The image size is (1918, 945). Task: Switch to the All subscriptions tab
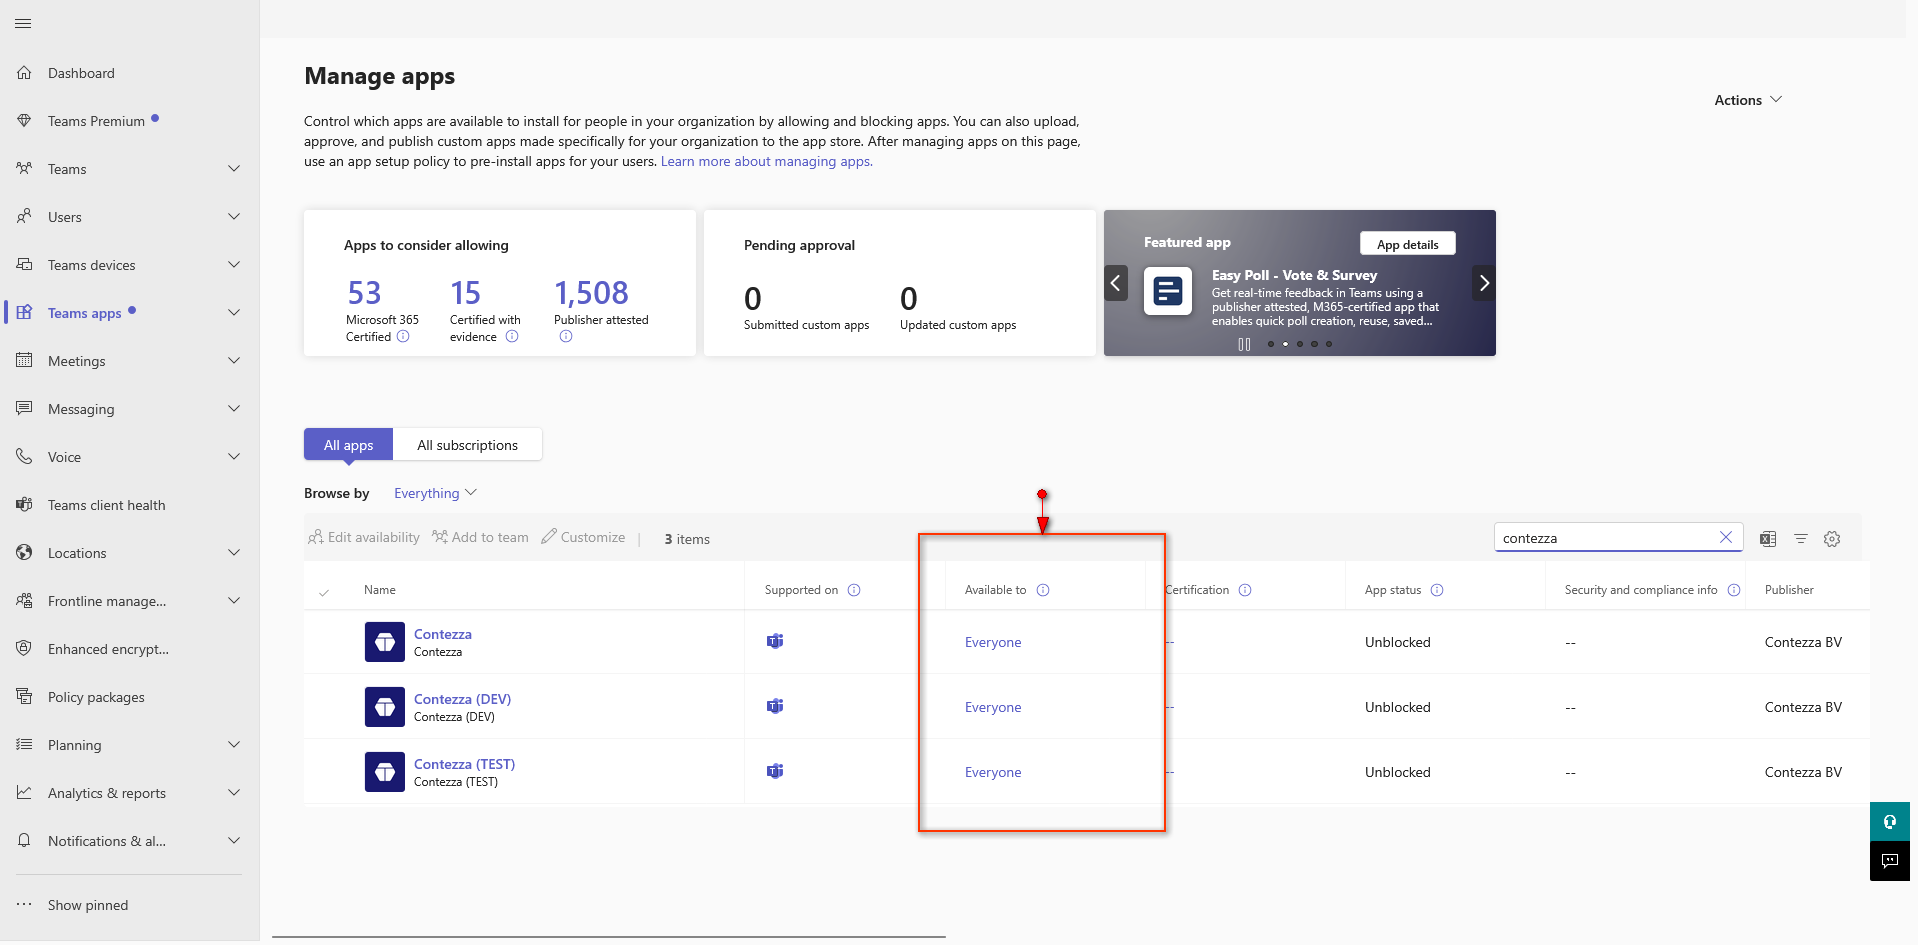tap(467, 445)
